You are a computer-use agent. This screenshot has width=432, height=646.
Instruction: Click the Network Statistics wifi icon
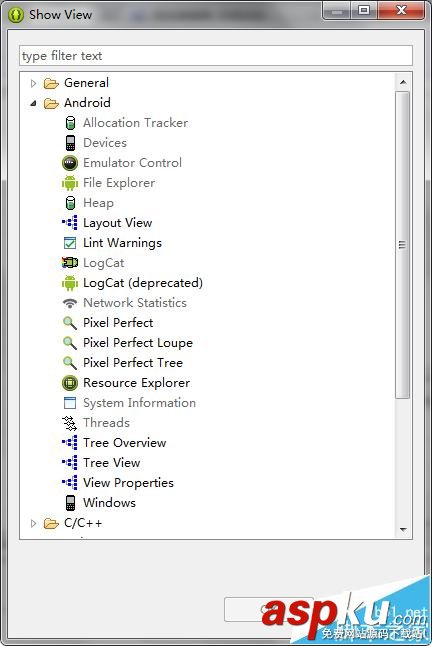tap(70, 303)
